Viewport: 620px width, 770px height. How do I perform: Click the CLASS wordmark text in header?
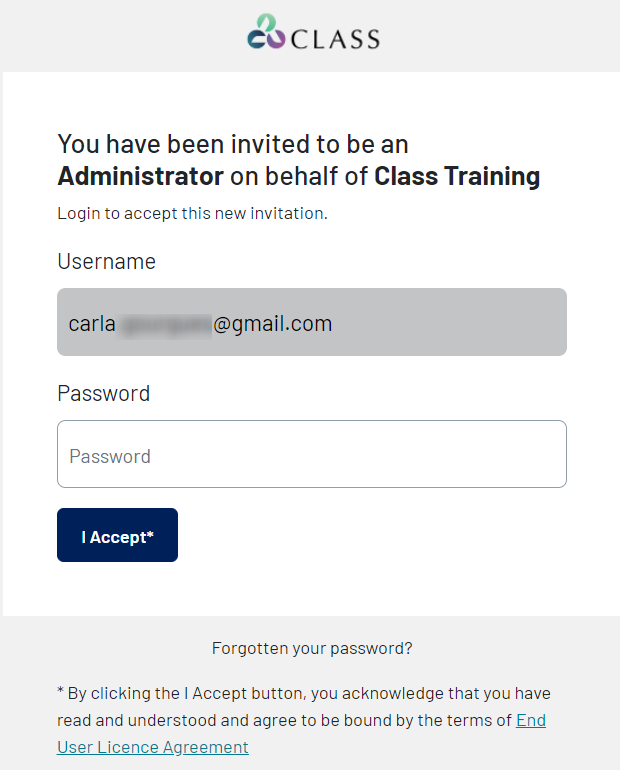(x=335, y=39)
